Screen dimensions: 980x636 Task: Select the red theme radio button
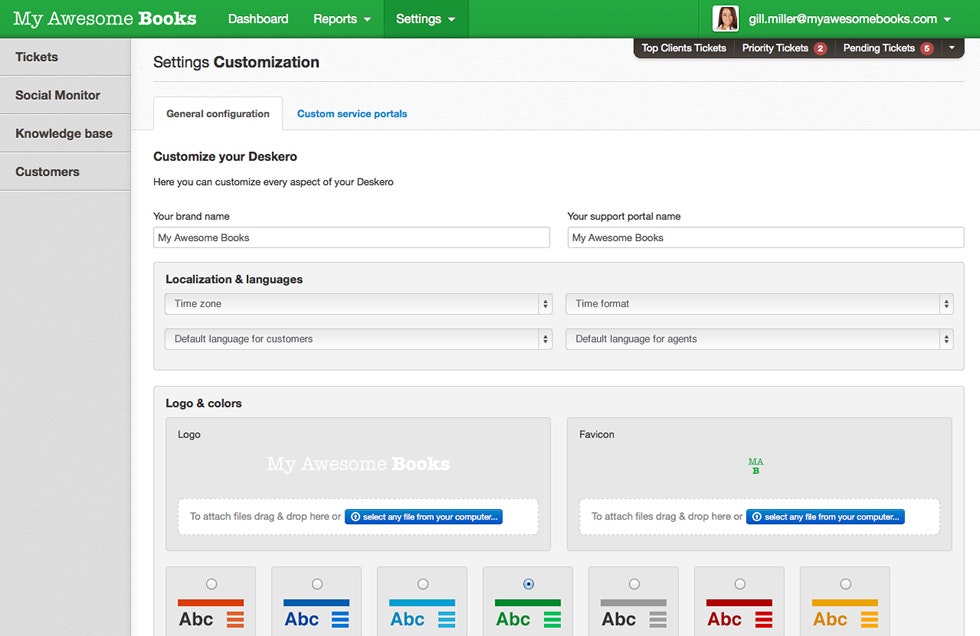tap(739, 584)
